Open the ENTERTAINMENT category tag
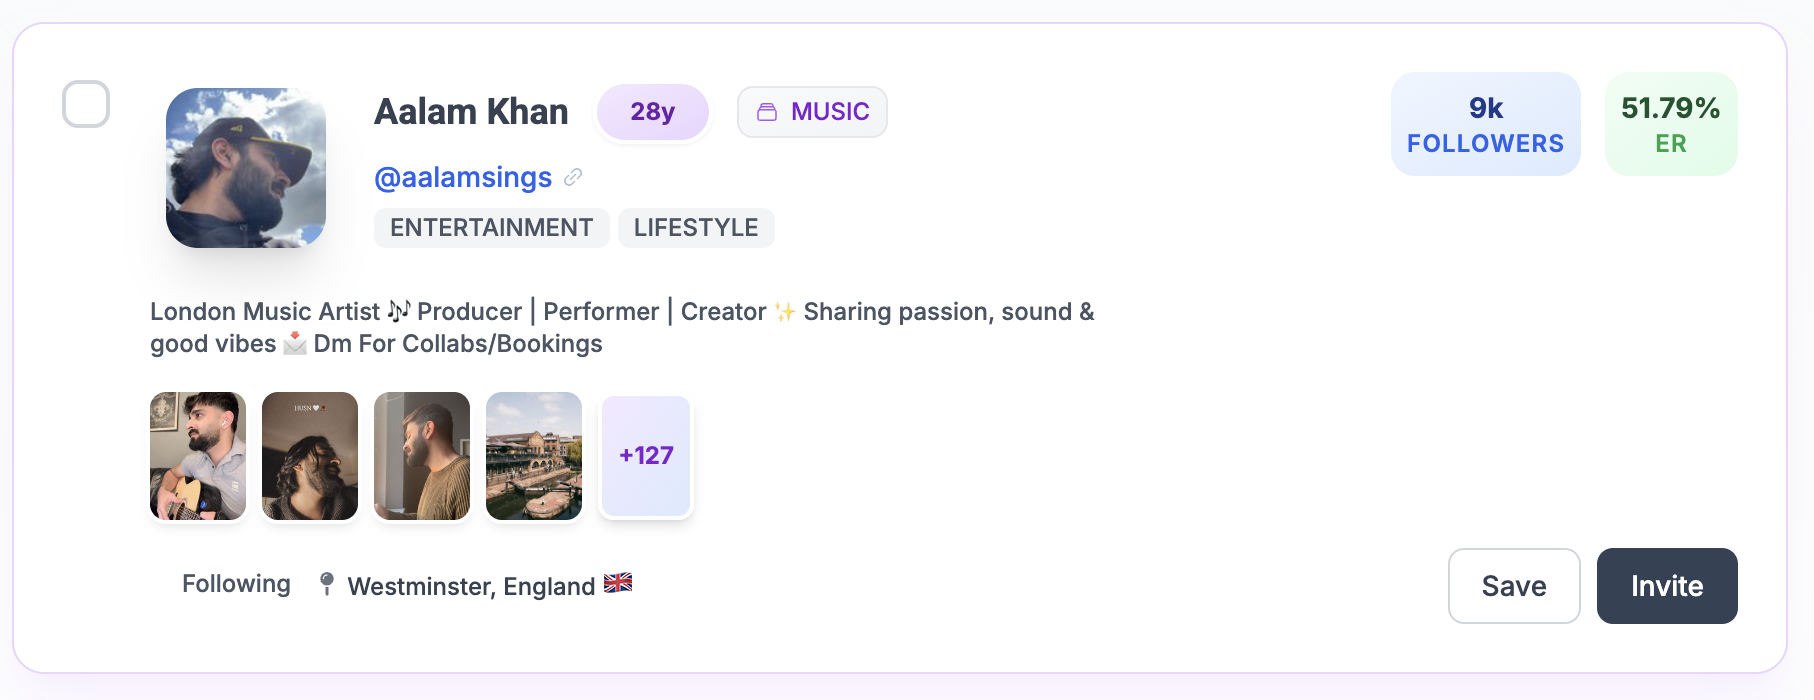1814x700 pixels. click(491, 227)
